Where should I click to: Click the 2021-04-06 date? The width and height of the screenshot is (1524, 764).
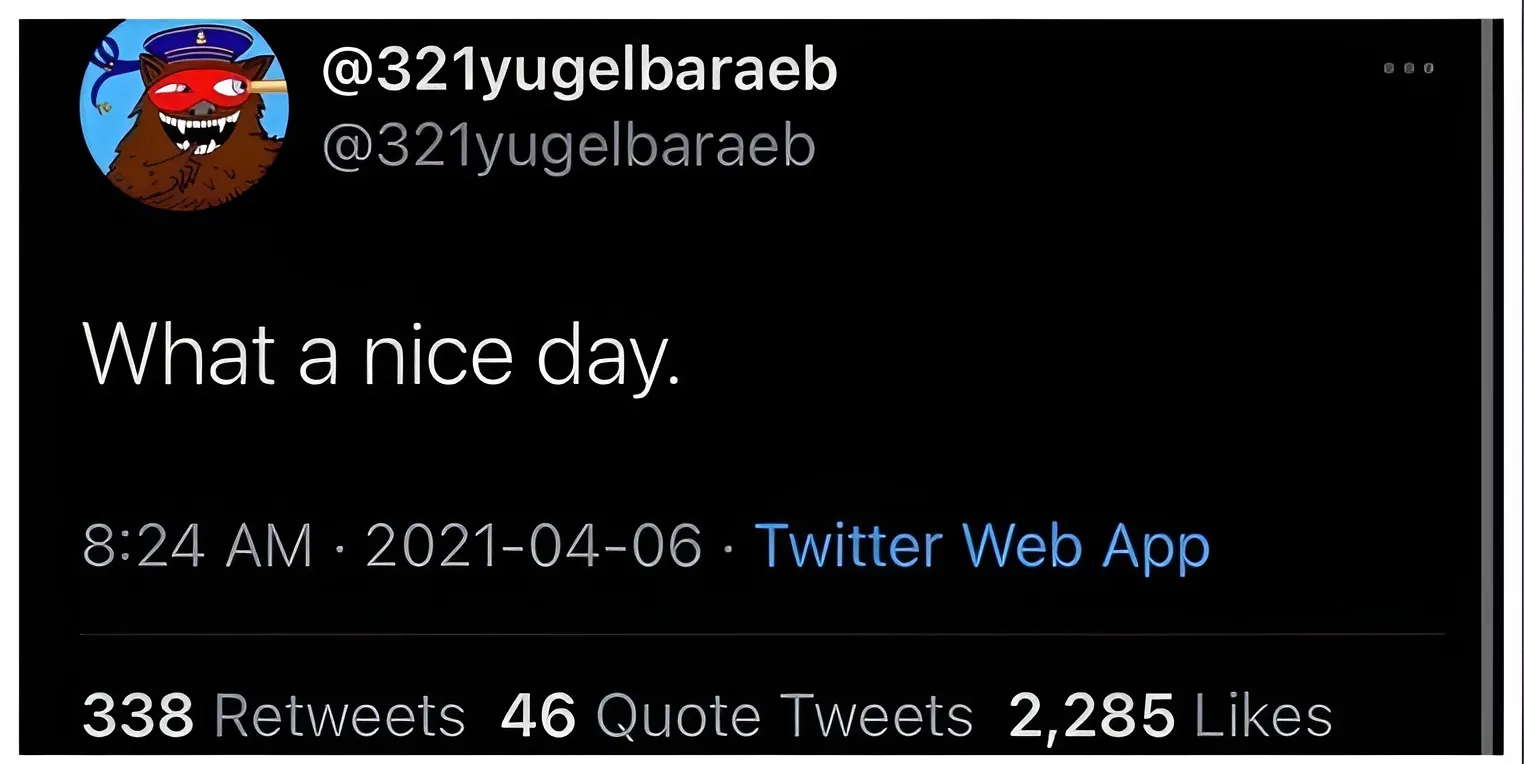tap(534, 546)
